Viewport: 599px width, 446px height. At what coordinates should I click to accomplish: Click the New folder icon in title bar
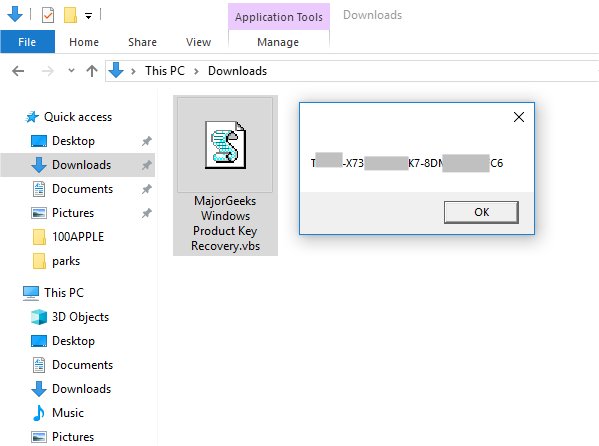coord(70,15)
